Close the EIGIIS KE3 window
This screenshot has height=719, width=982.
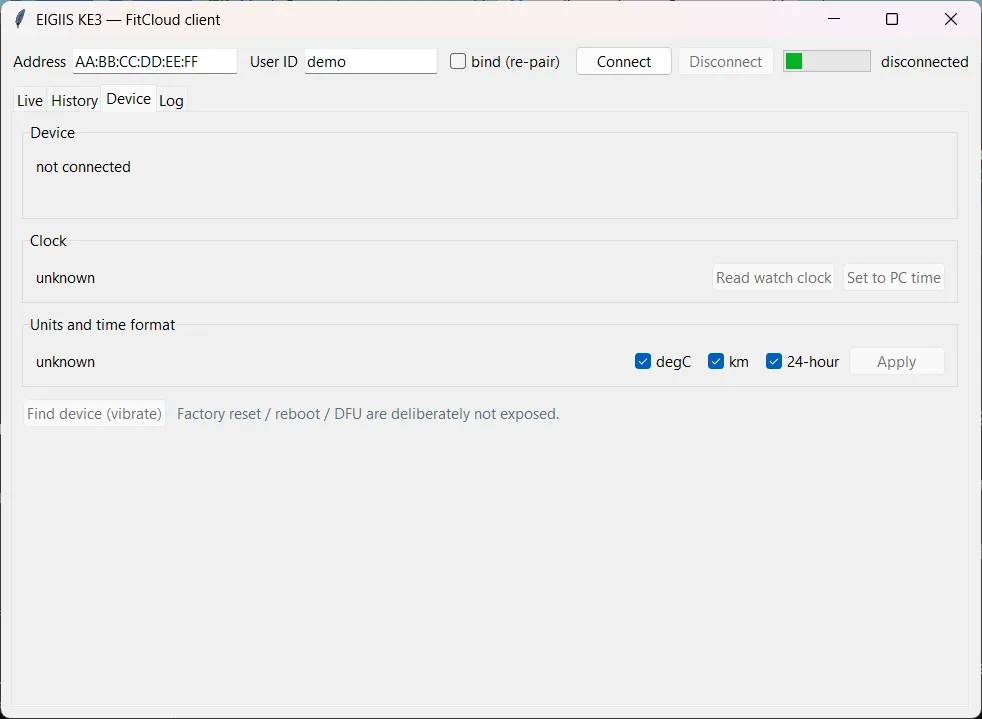point(951,19)
